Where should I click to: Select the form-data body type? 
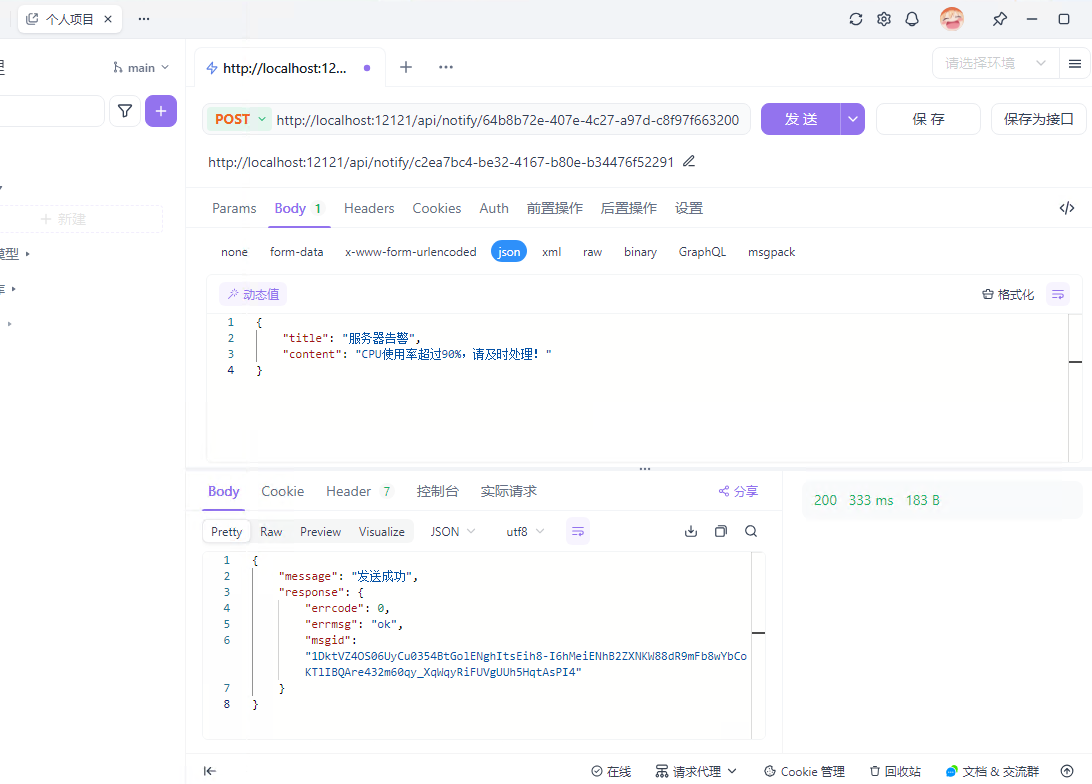(x=297, y=252)
